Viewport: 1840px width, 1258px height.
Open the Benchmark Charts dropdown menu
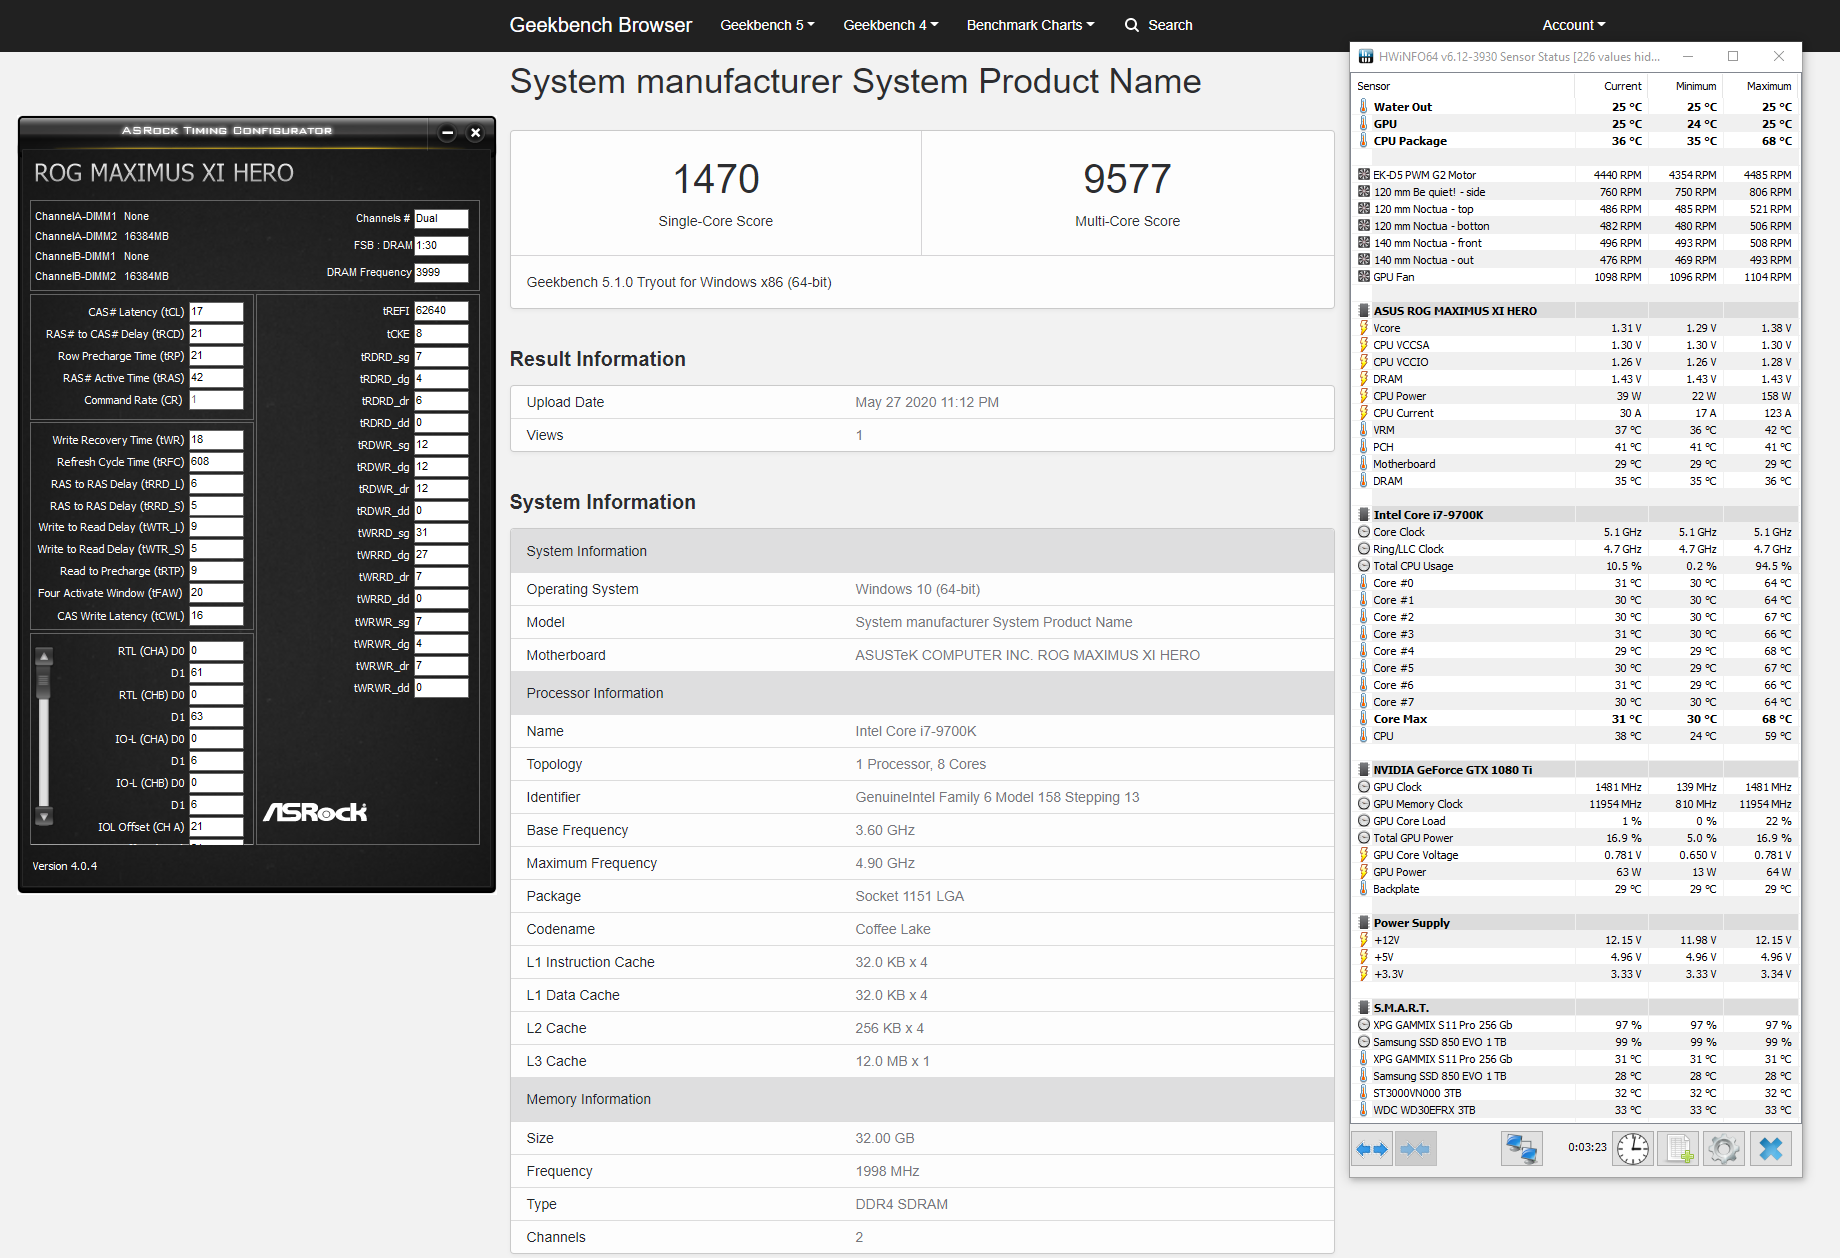coord(1030,25)
